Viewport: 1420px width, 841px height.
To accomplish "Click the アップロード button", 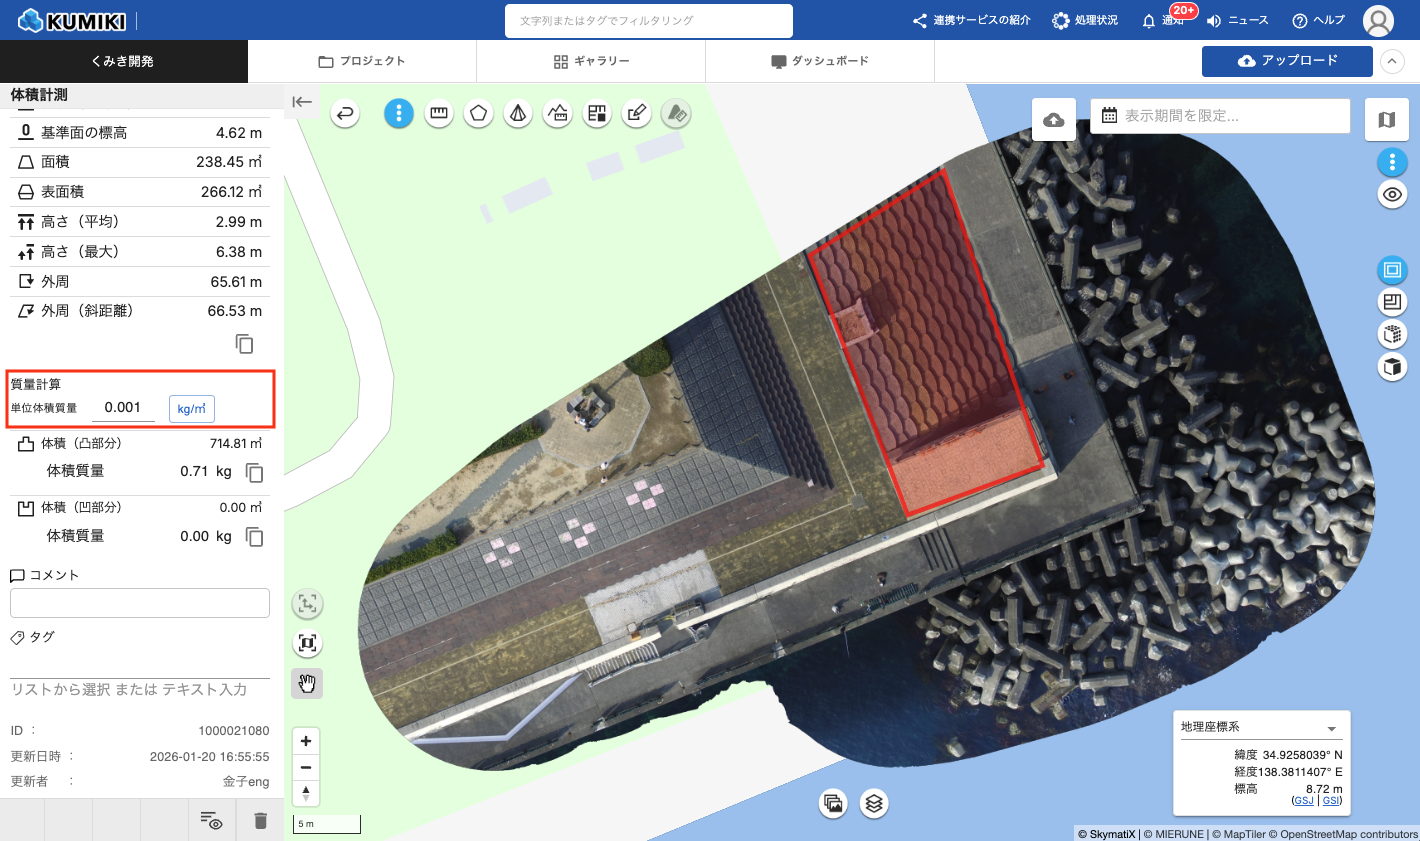I will click(1286, 61).
